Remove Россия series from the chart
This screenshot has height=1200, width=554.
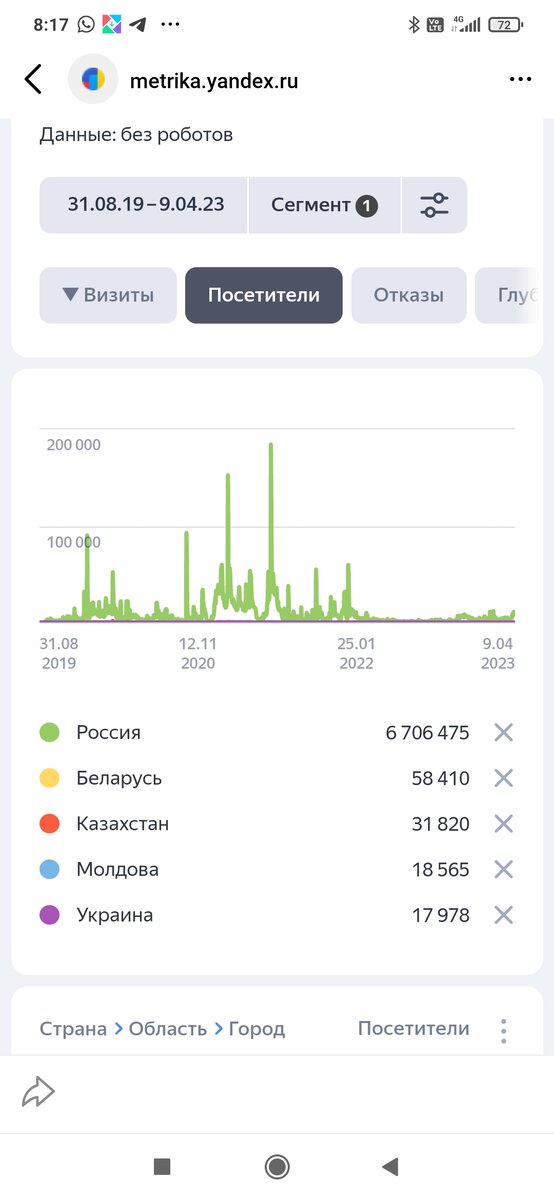(x=504, y=733)
